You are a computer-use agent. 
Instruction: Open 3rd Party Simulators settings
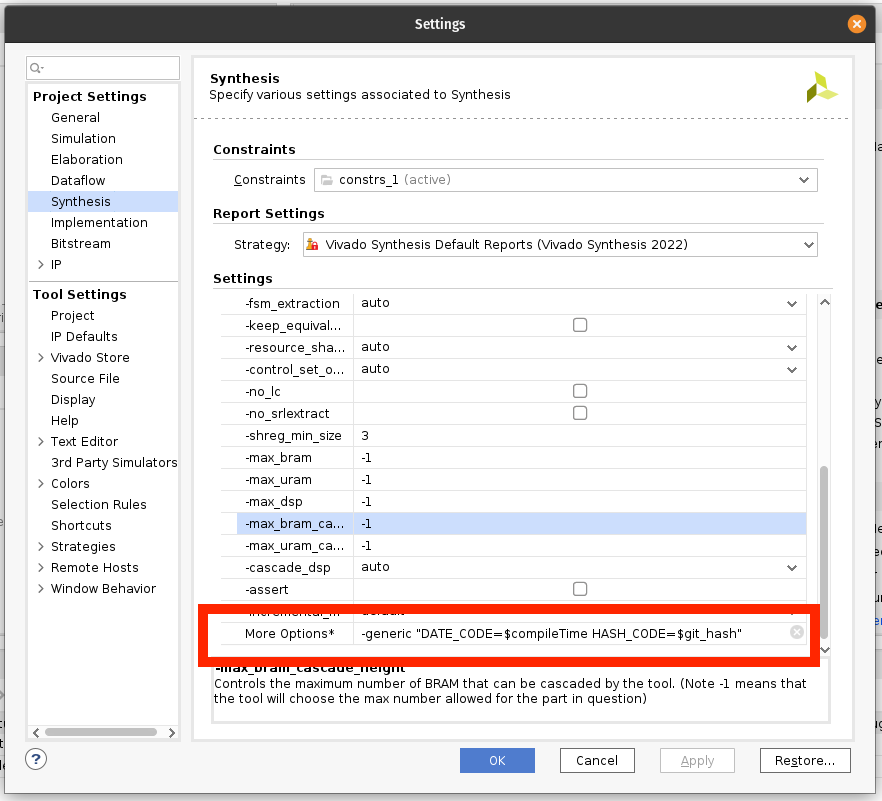(x=114, y=462)
